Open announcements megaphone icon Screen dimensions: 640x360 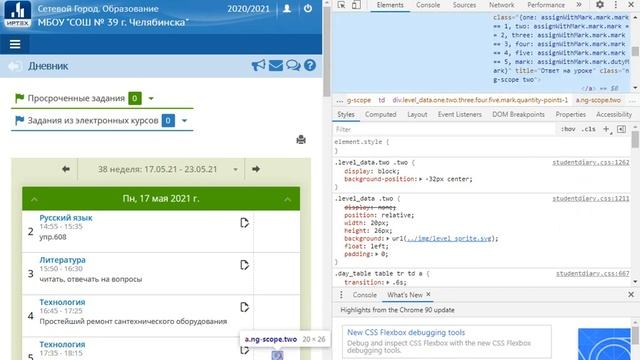258,65
